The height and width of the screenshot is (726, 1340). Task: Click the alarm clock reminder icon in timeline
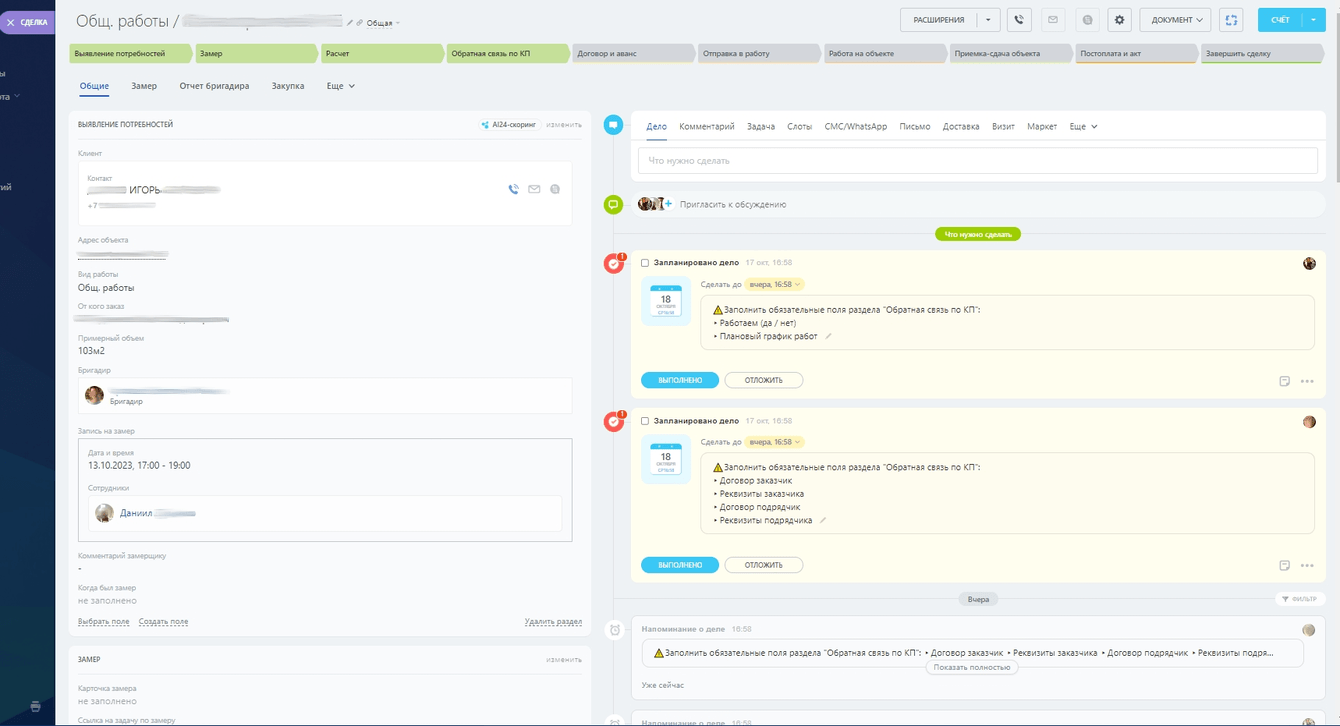615,630
